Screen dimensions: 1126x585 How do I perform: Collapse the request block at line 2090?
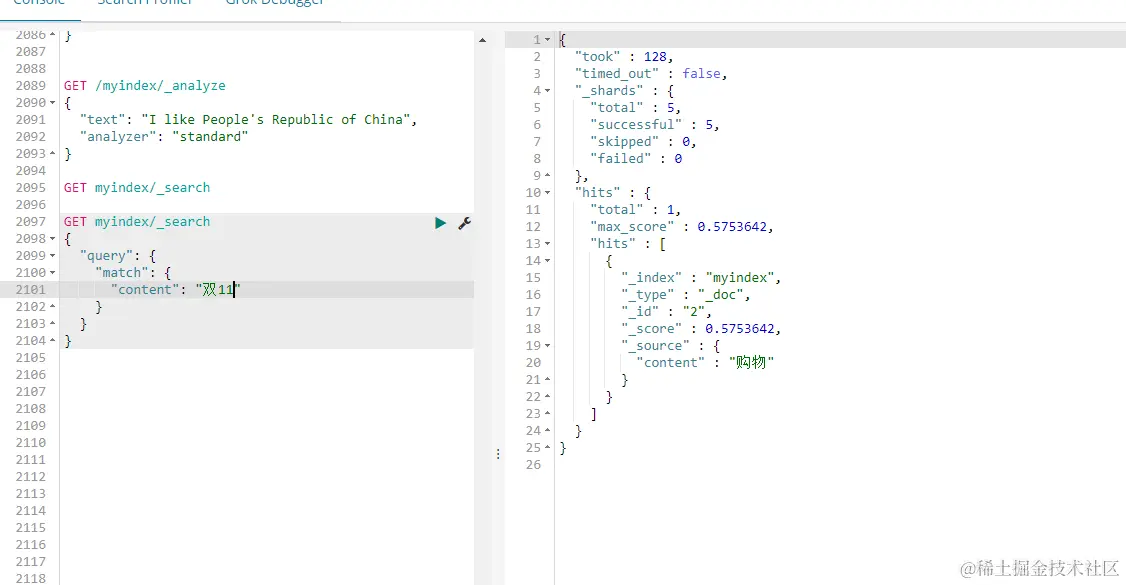coord(52,103)
